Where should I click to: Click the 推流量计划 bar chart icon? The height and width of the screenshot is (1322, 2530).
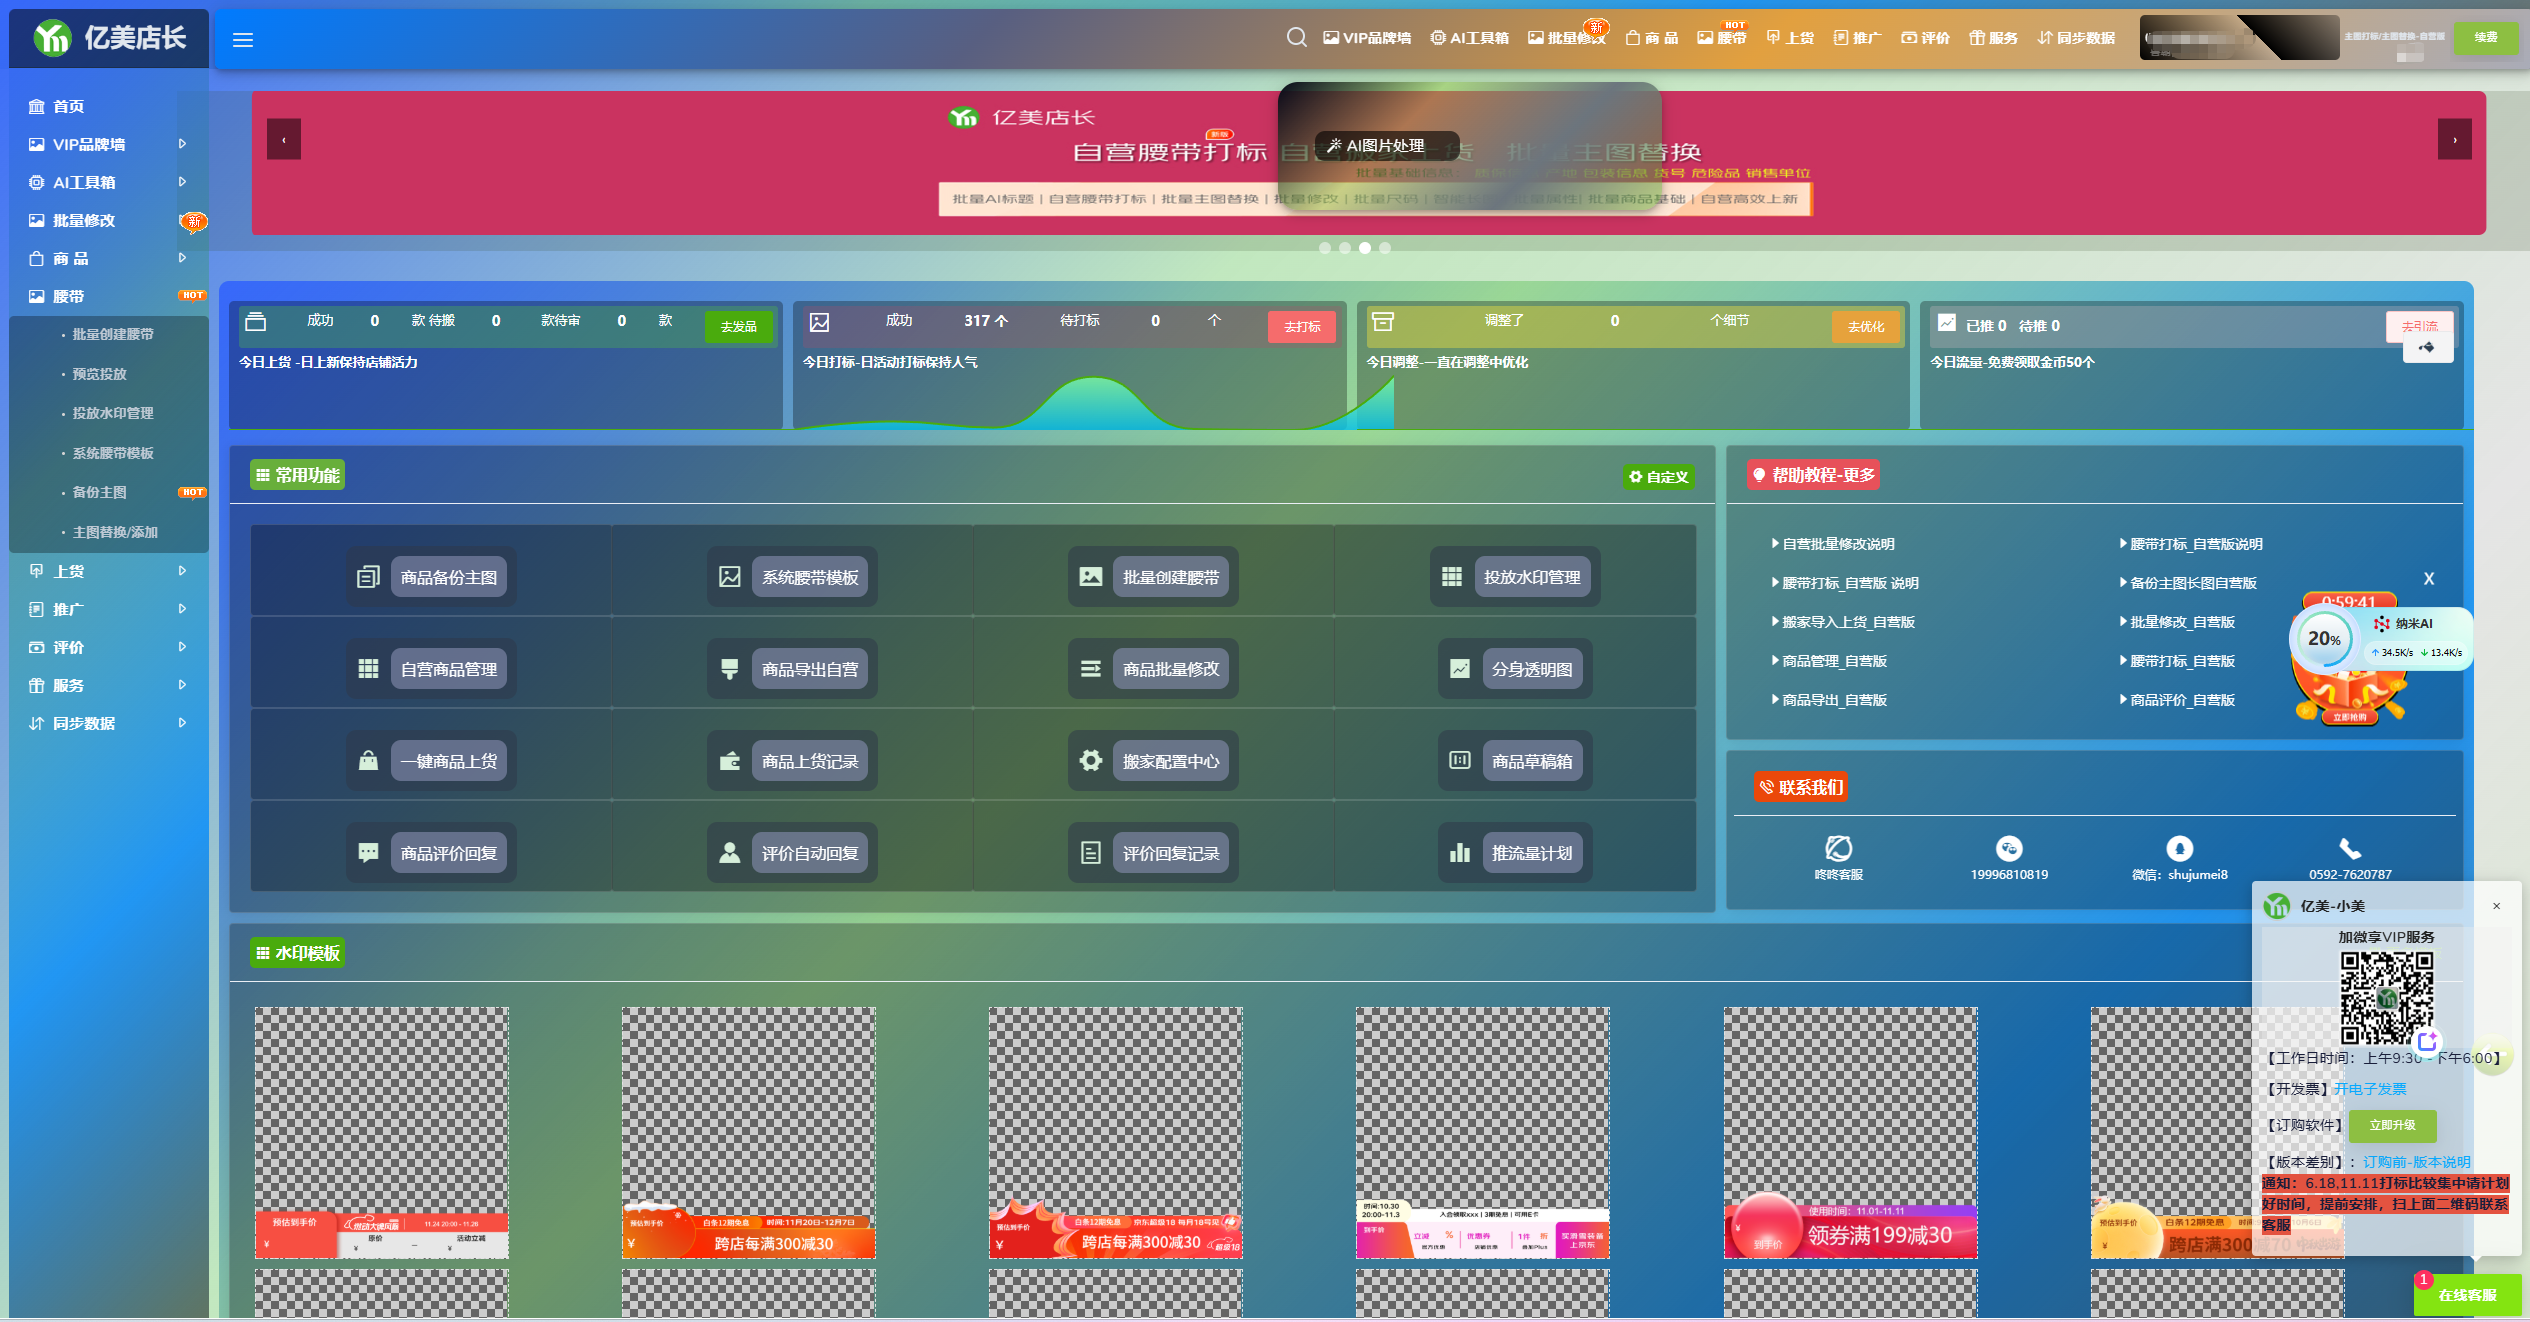(x=1459, y=853)
